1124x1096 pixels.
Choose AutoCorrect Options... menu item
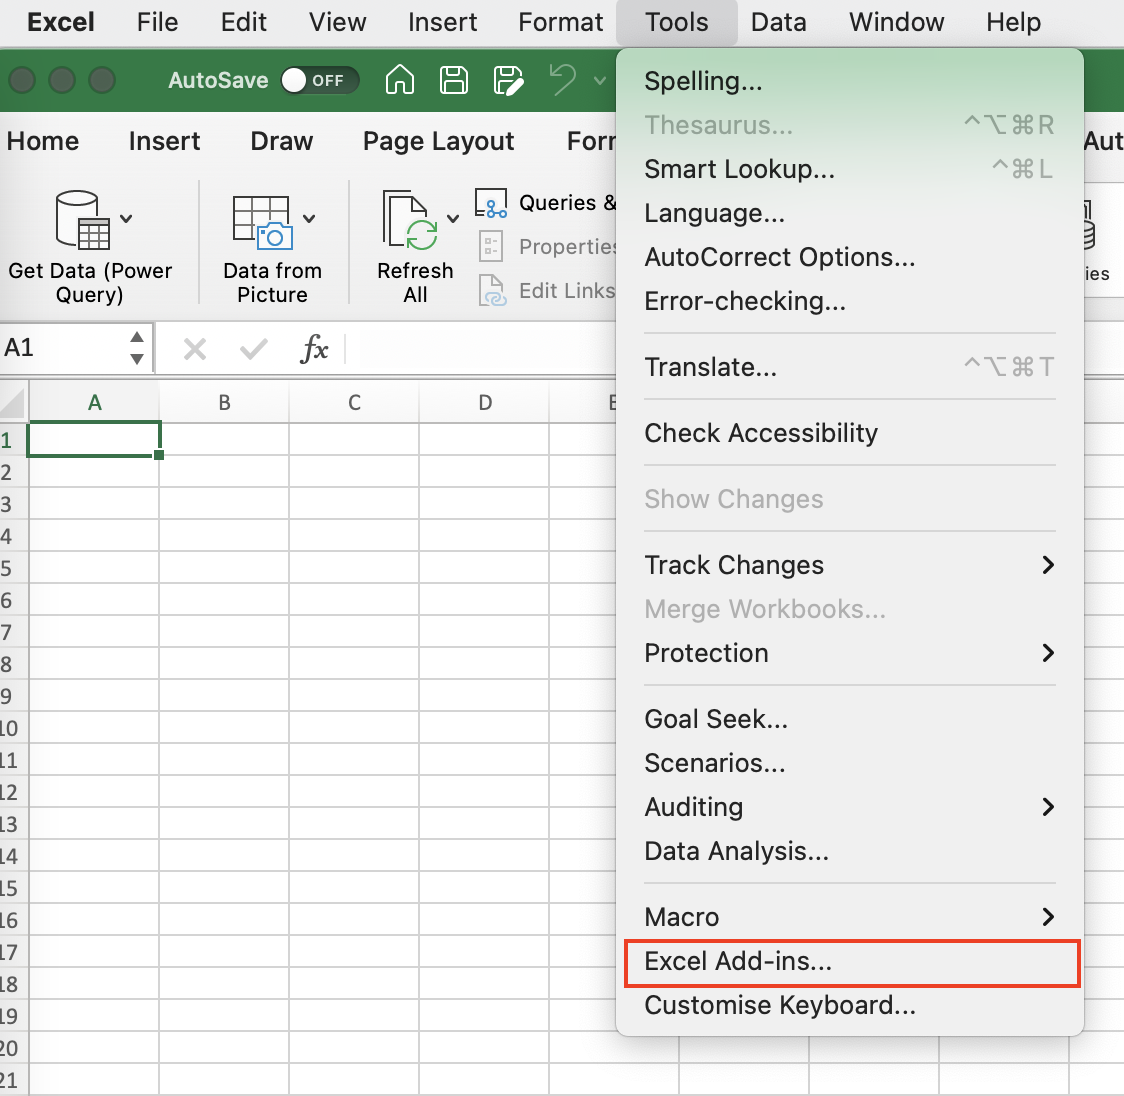[x=850, y=257]
